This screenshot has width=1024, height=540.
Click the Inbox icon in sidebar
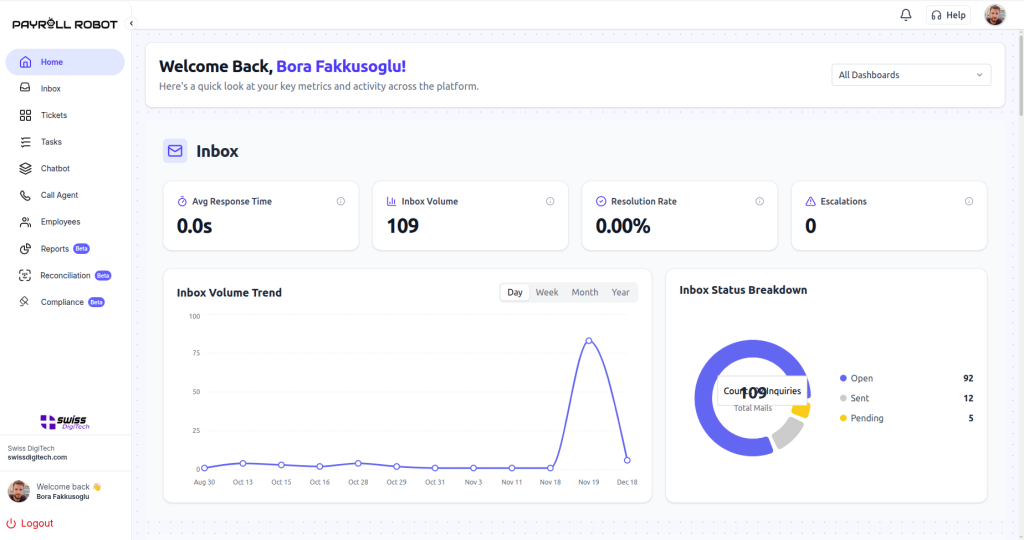tap(26, 89)
